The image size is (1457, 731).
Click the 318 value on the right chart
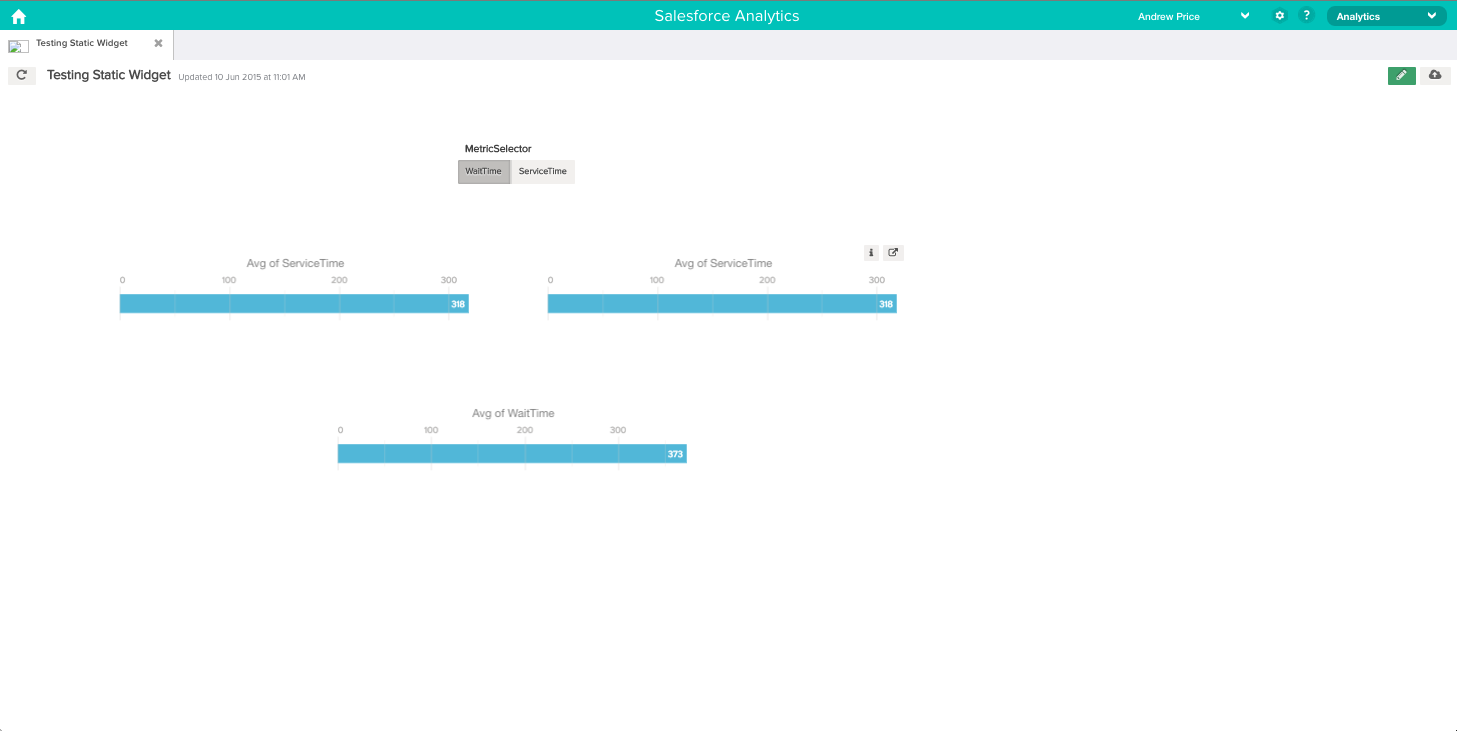[886, 304]
